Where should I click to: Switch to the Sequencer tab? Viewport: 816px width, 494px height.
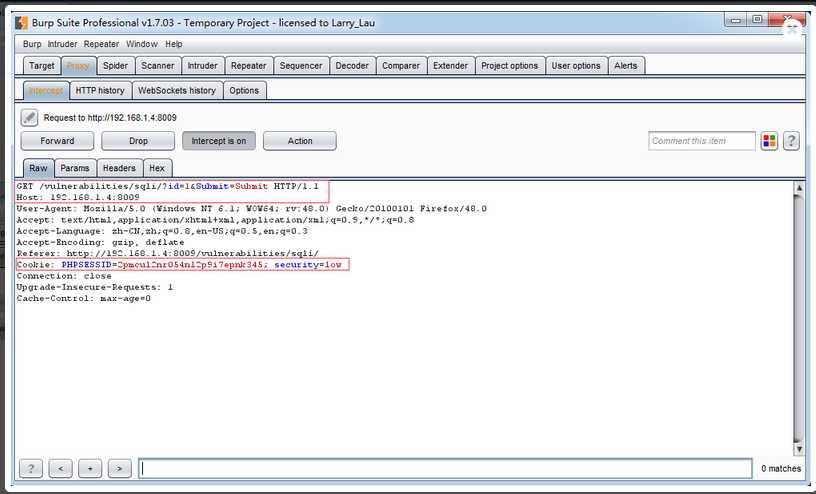(301, 66)
